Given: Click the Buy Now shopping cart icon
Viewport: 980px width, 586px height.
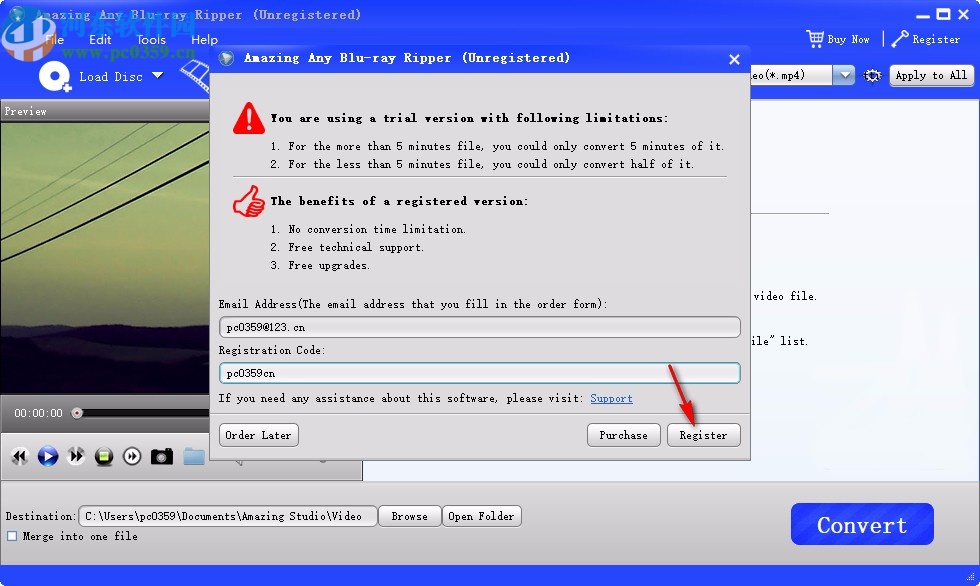Looking at the screenshot, I should coord(815,38).
